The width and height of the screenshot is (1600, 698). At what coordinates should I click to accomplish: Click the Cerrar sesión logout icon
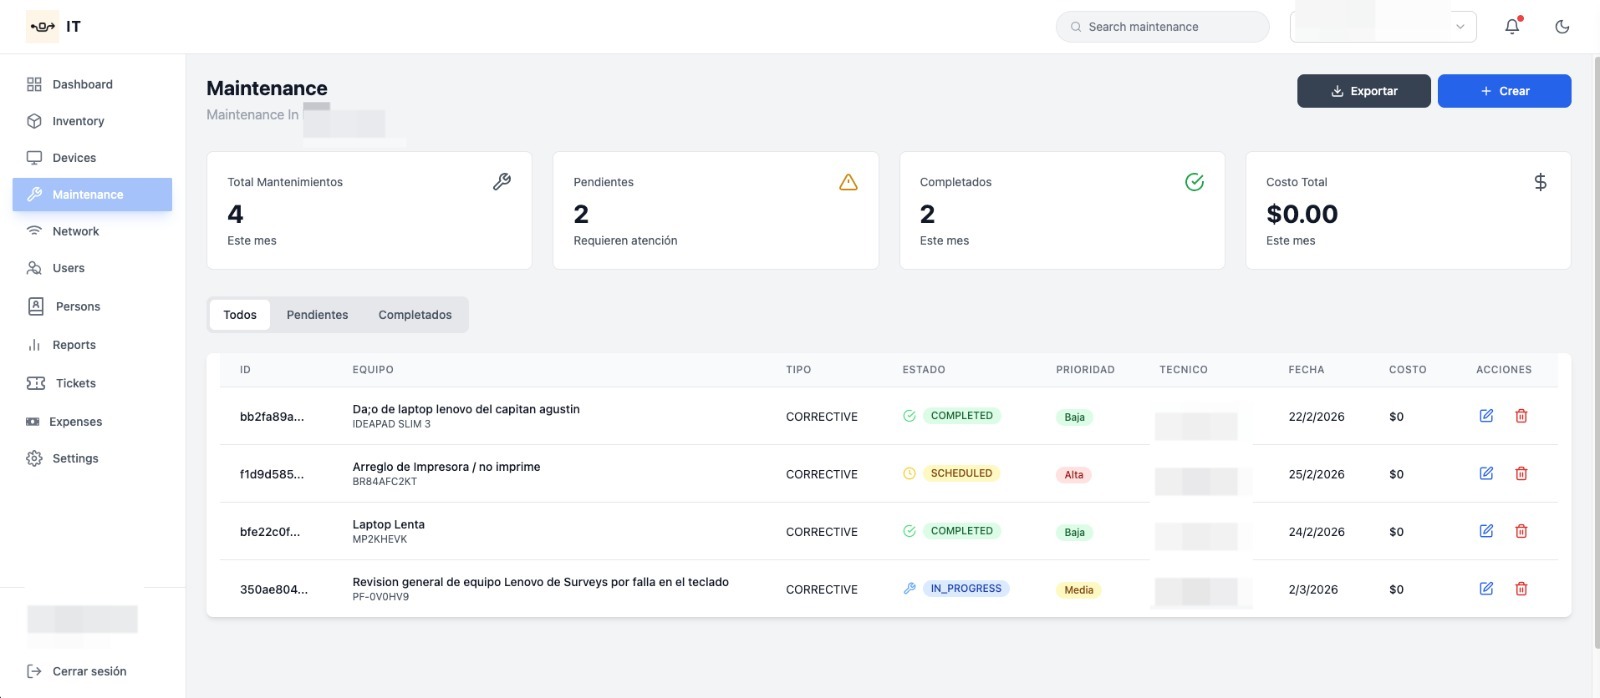34,671
